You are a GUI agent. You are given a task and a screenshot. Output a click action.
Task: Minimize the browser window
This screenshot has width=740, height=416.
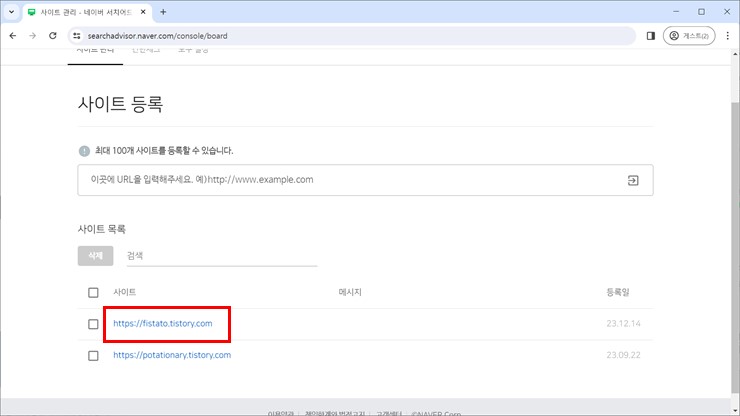tap(676, 12)
